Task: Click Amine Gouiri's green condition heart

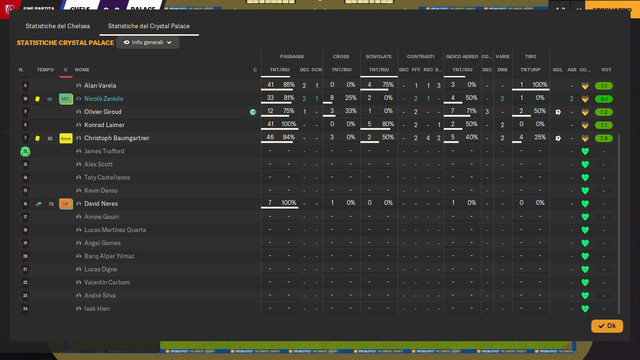Action: pos(585,217)
